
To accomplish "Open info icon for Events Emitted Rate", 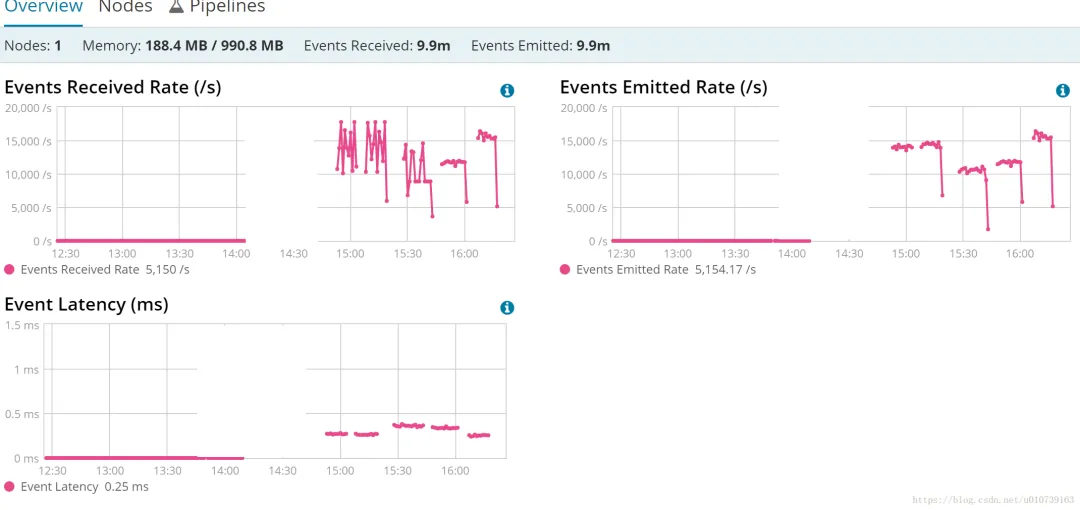I will coord(1063,90).
